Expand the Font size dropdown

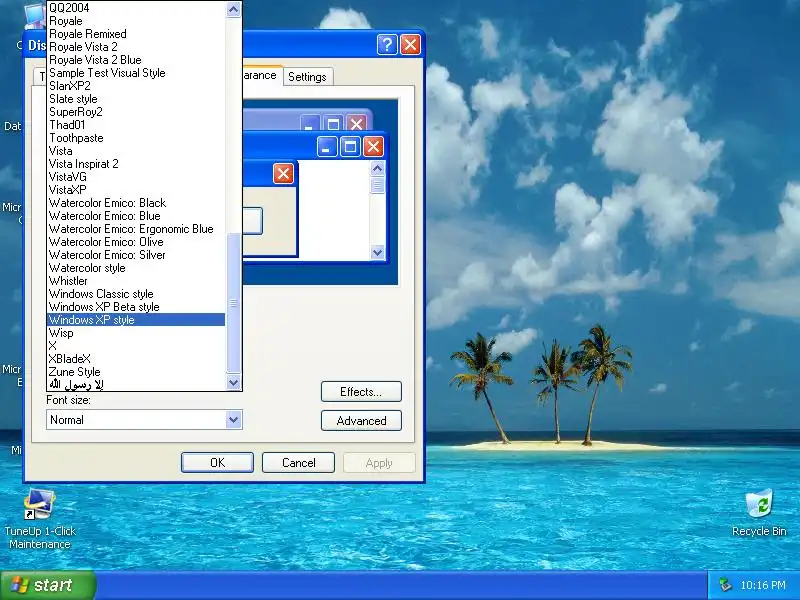233,420
